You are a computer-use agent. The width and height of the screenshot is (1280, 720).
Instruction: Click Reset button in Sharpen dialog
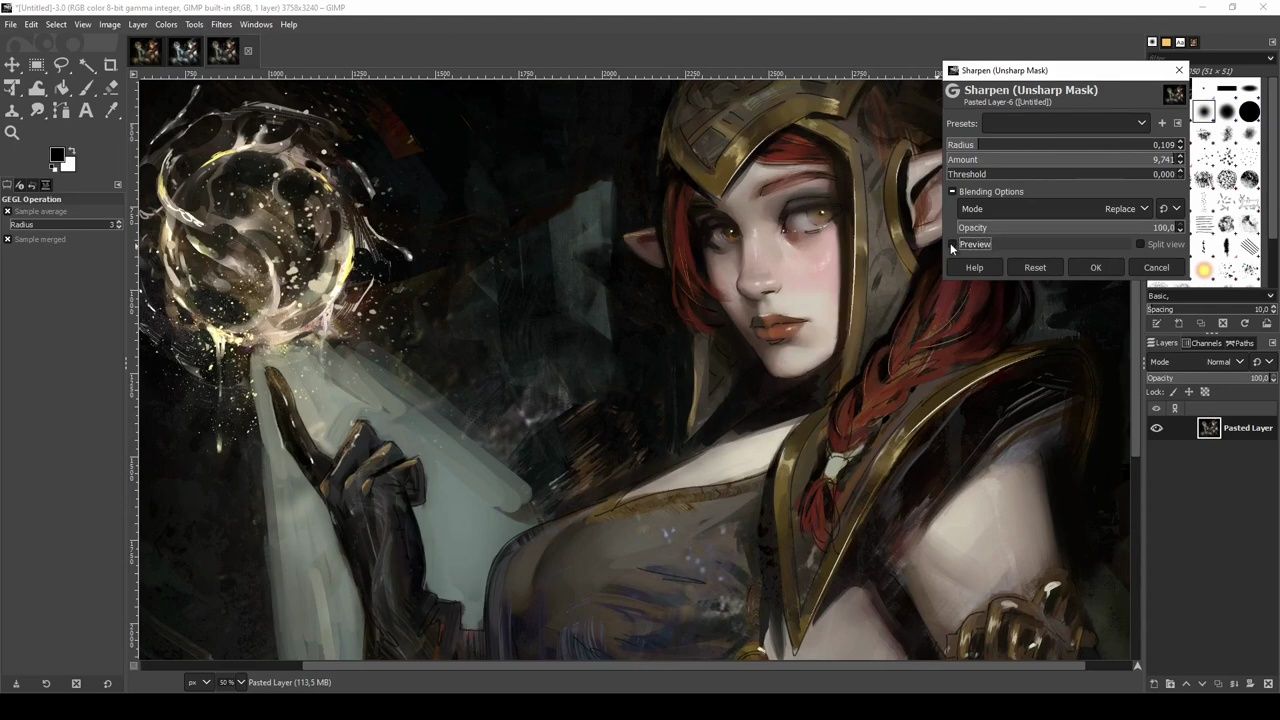tap(1035, 267)
